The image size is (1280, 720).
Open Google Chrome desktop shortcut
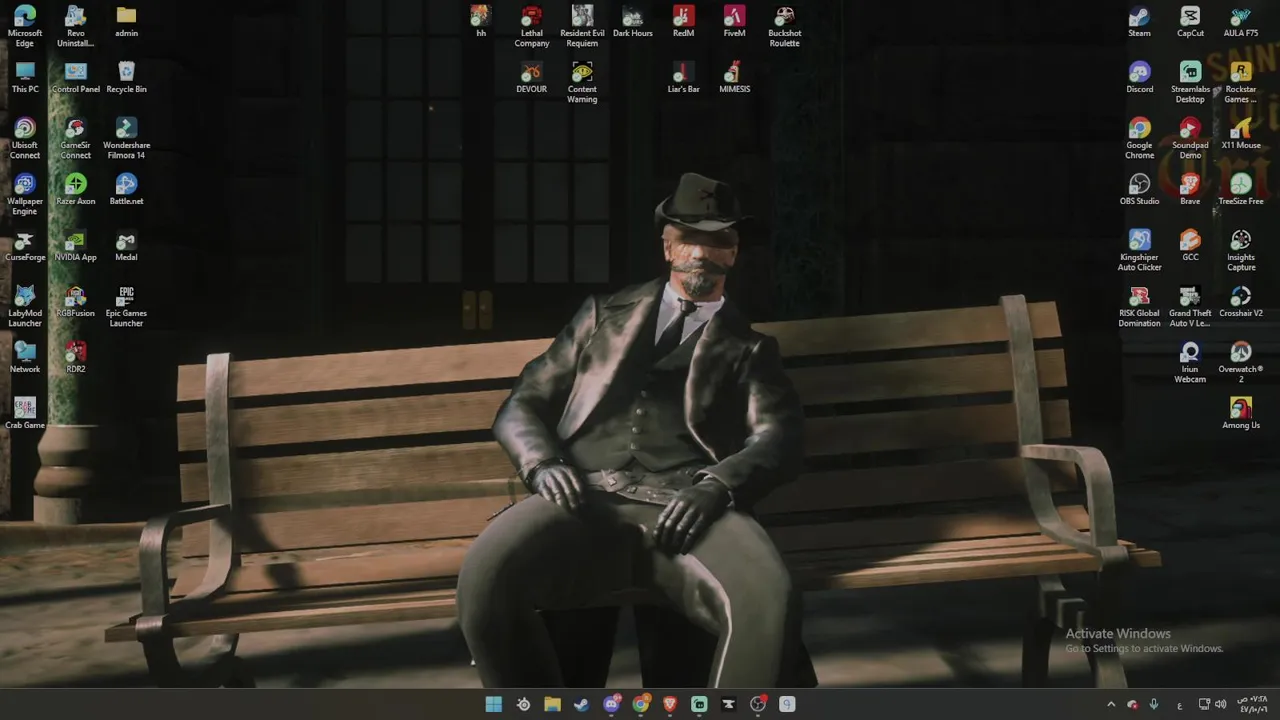click(x=1140, y=138)
